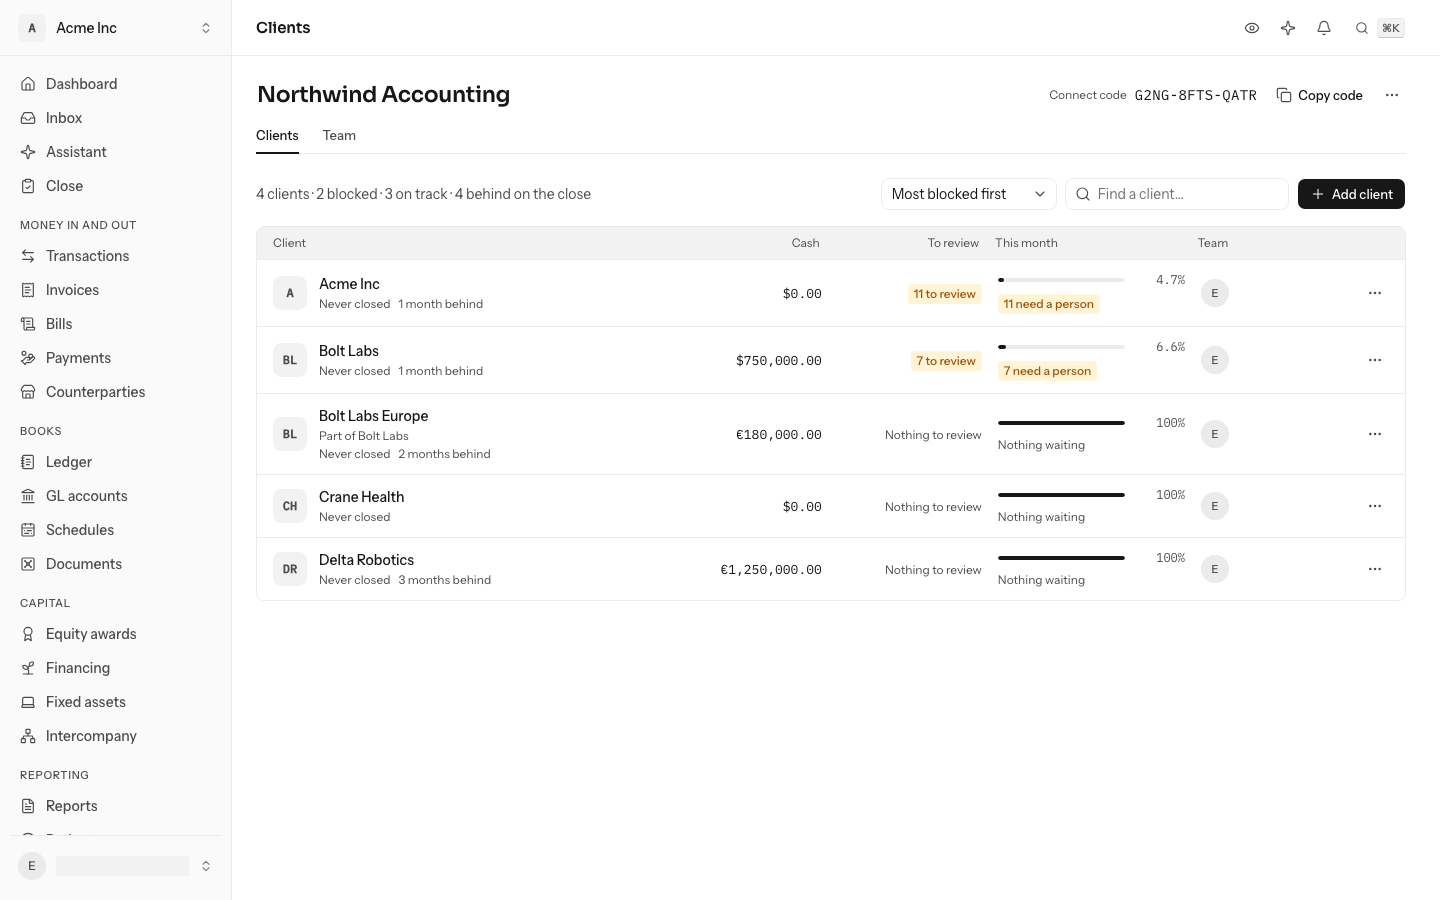This screenshot has width=1440, height=900.
Task: Click the Acme Inc team member avatar
Action: (x=1215, y=293)
